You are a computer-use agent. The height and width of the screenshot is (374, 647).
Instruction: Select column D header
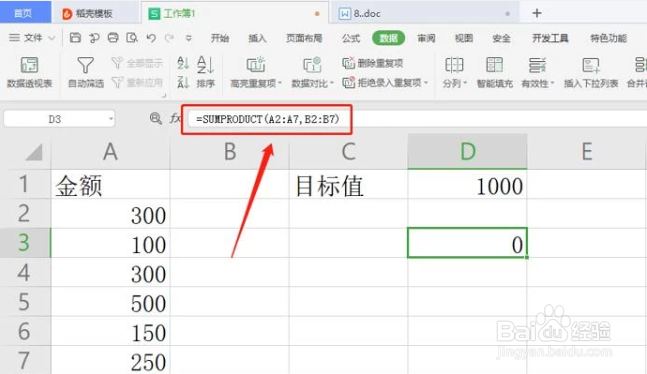tap(467, 151)
